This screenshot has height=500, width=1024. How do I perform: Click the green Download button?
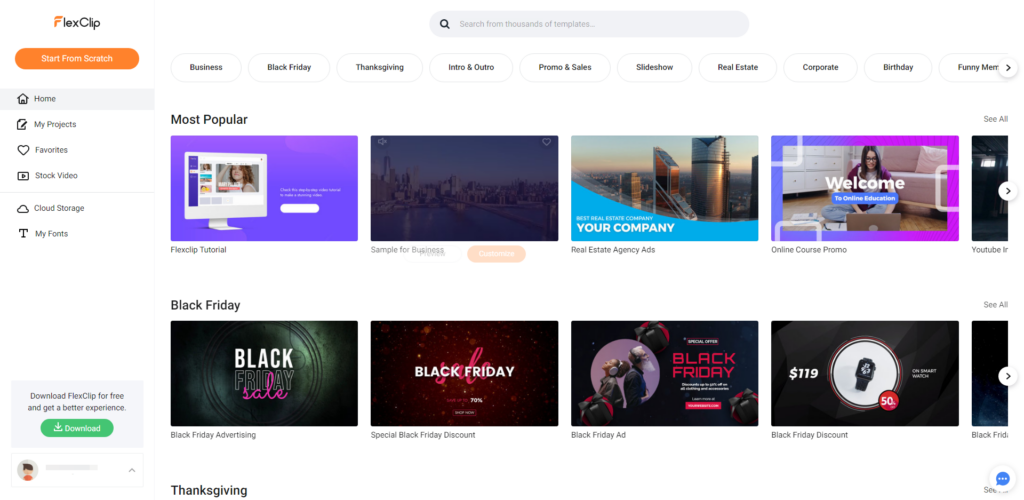77,428
